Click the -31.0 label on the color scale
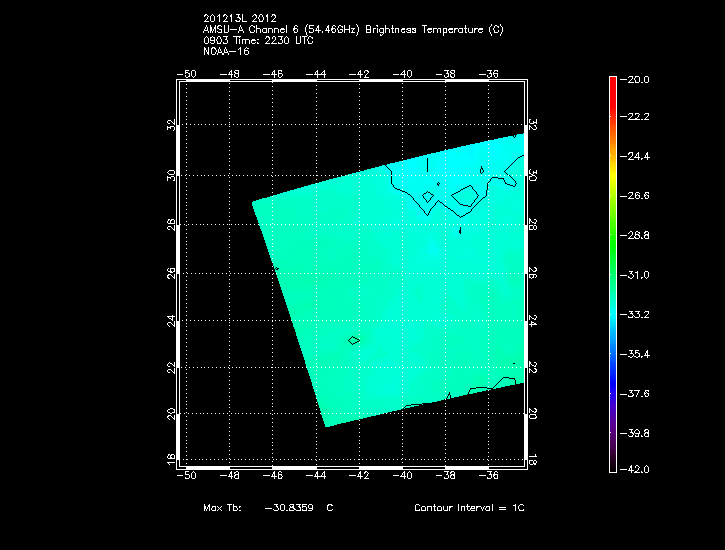 pyautogui.click(x=638, y=275)
